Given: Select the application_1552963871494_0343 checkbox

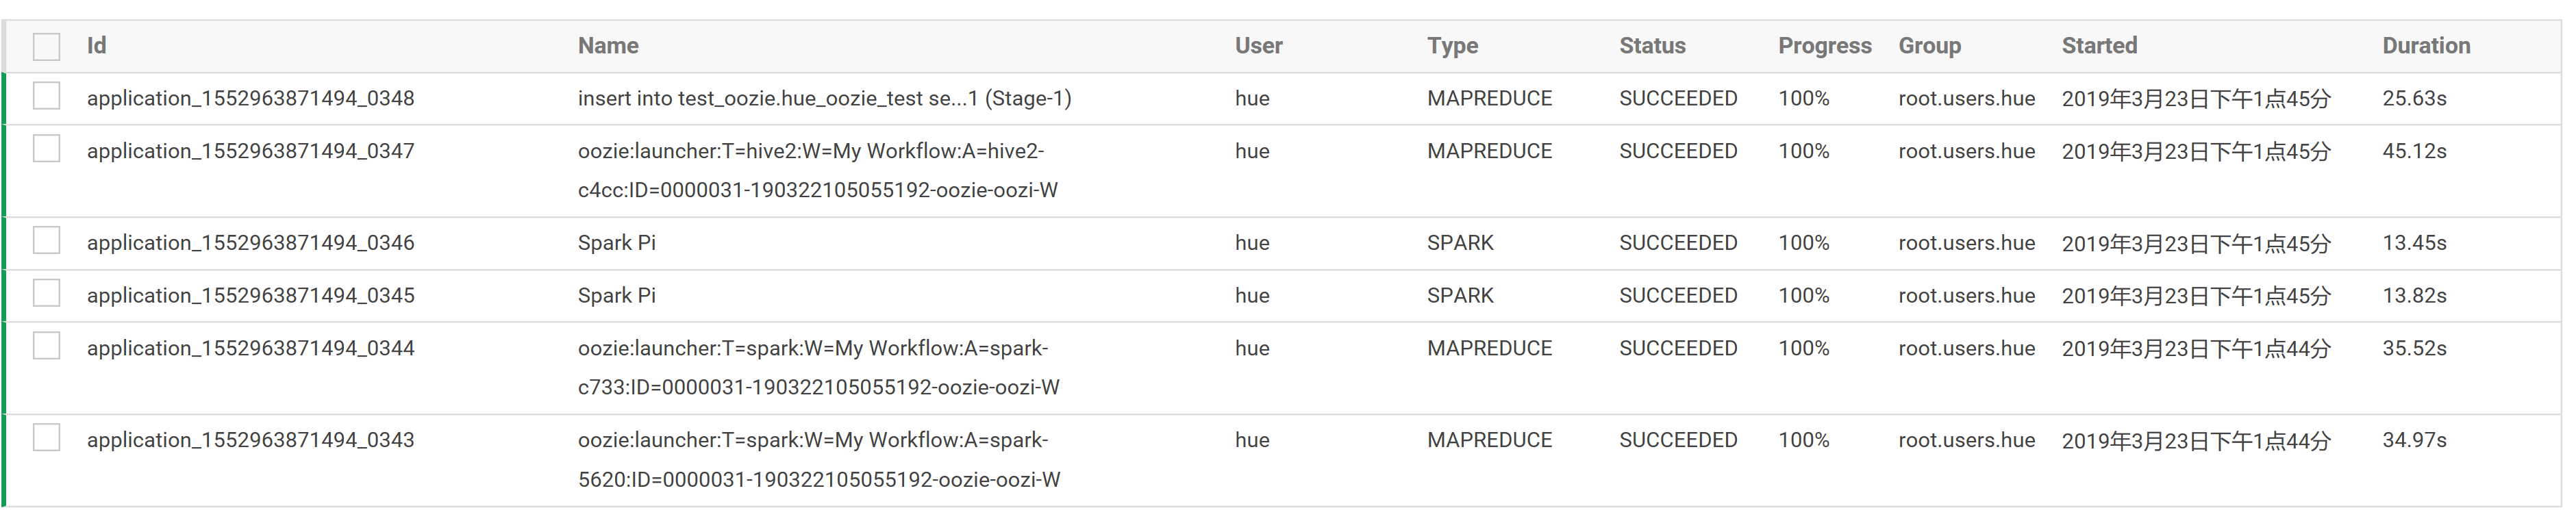Looking at the screenshot, I should (x=46, y=438).
